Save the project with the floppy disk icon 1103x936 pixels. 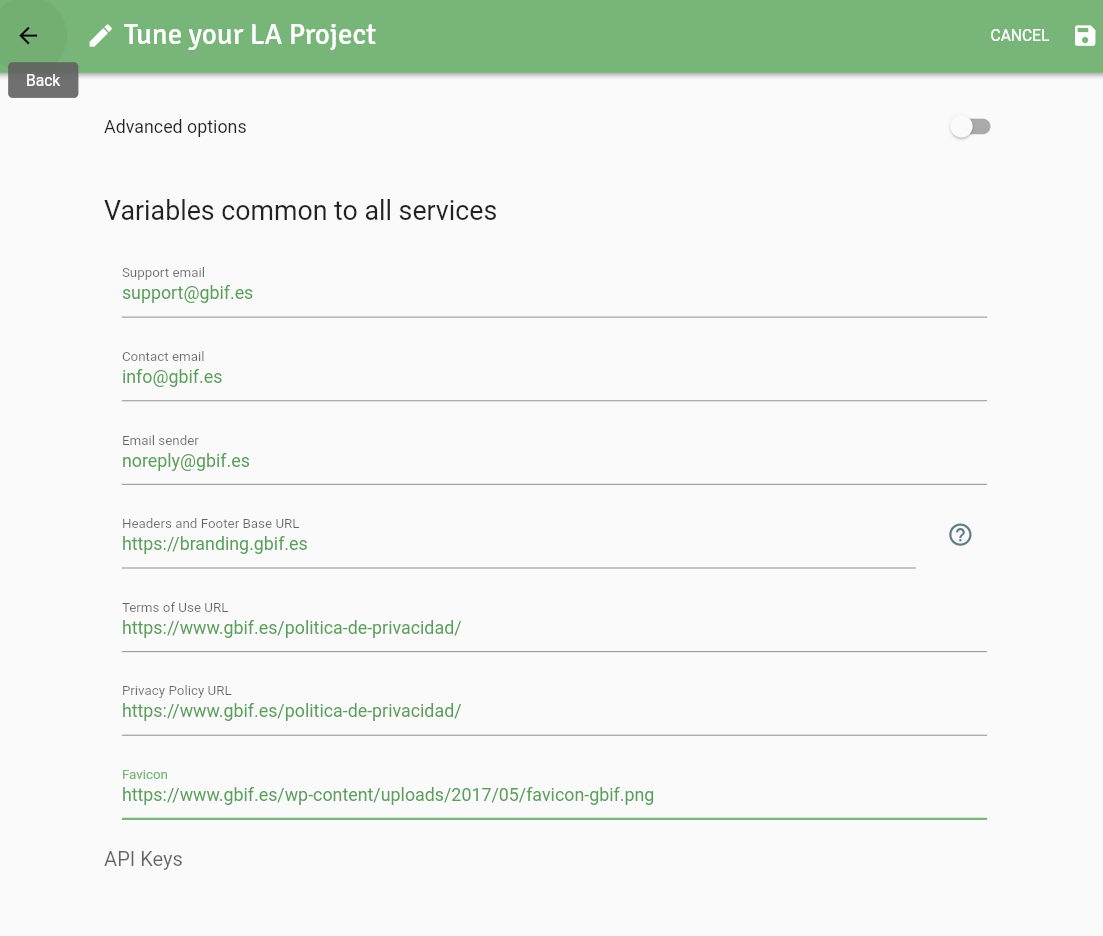pyautogui.click(x=1084, y=36)
